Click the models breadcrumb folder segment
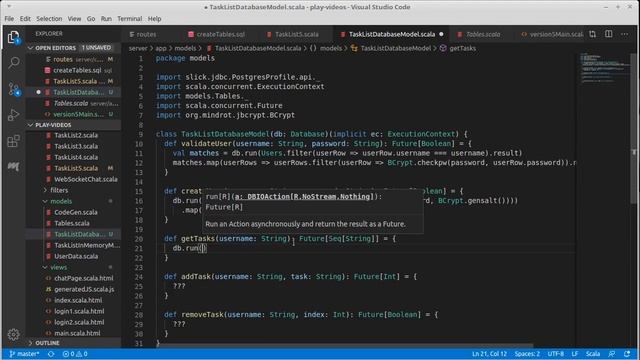Screen dimensions: 640x360 pyautogui.click(x=185, y=48)
